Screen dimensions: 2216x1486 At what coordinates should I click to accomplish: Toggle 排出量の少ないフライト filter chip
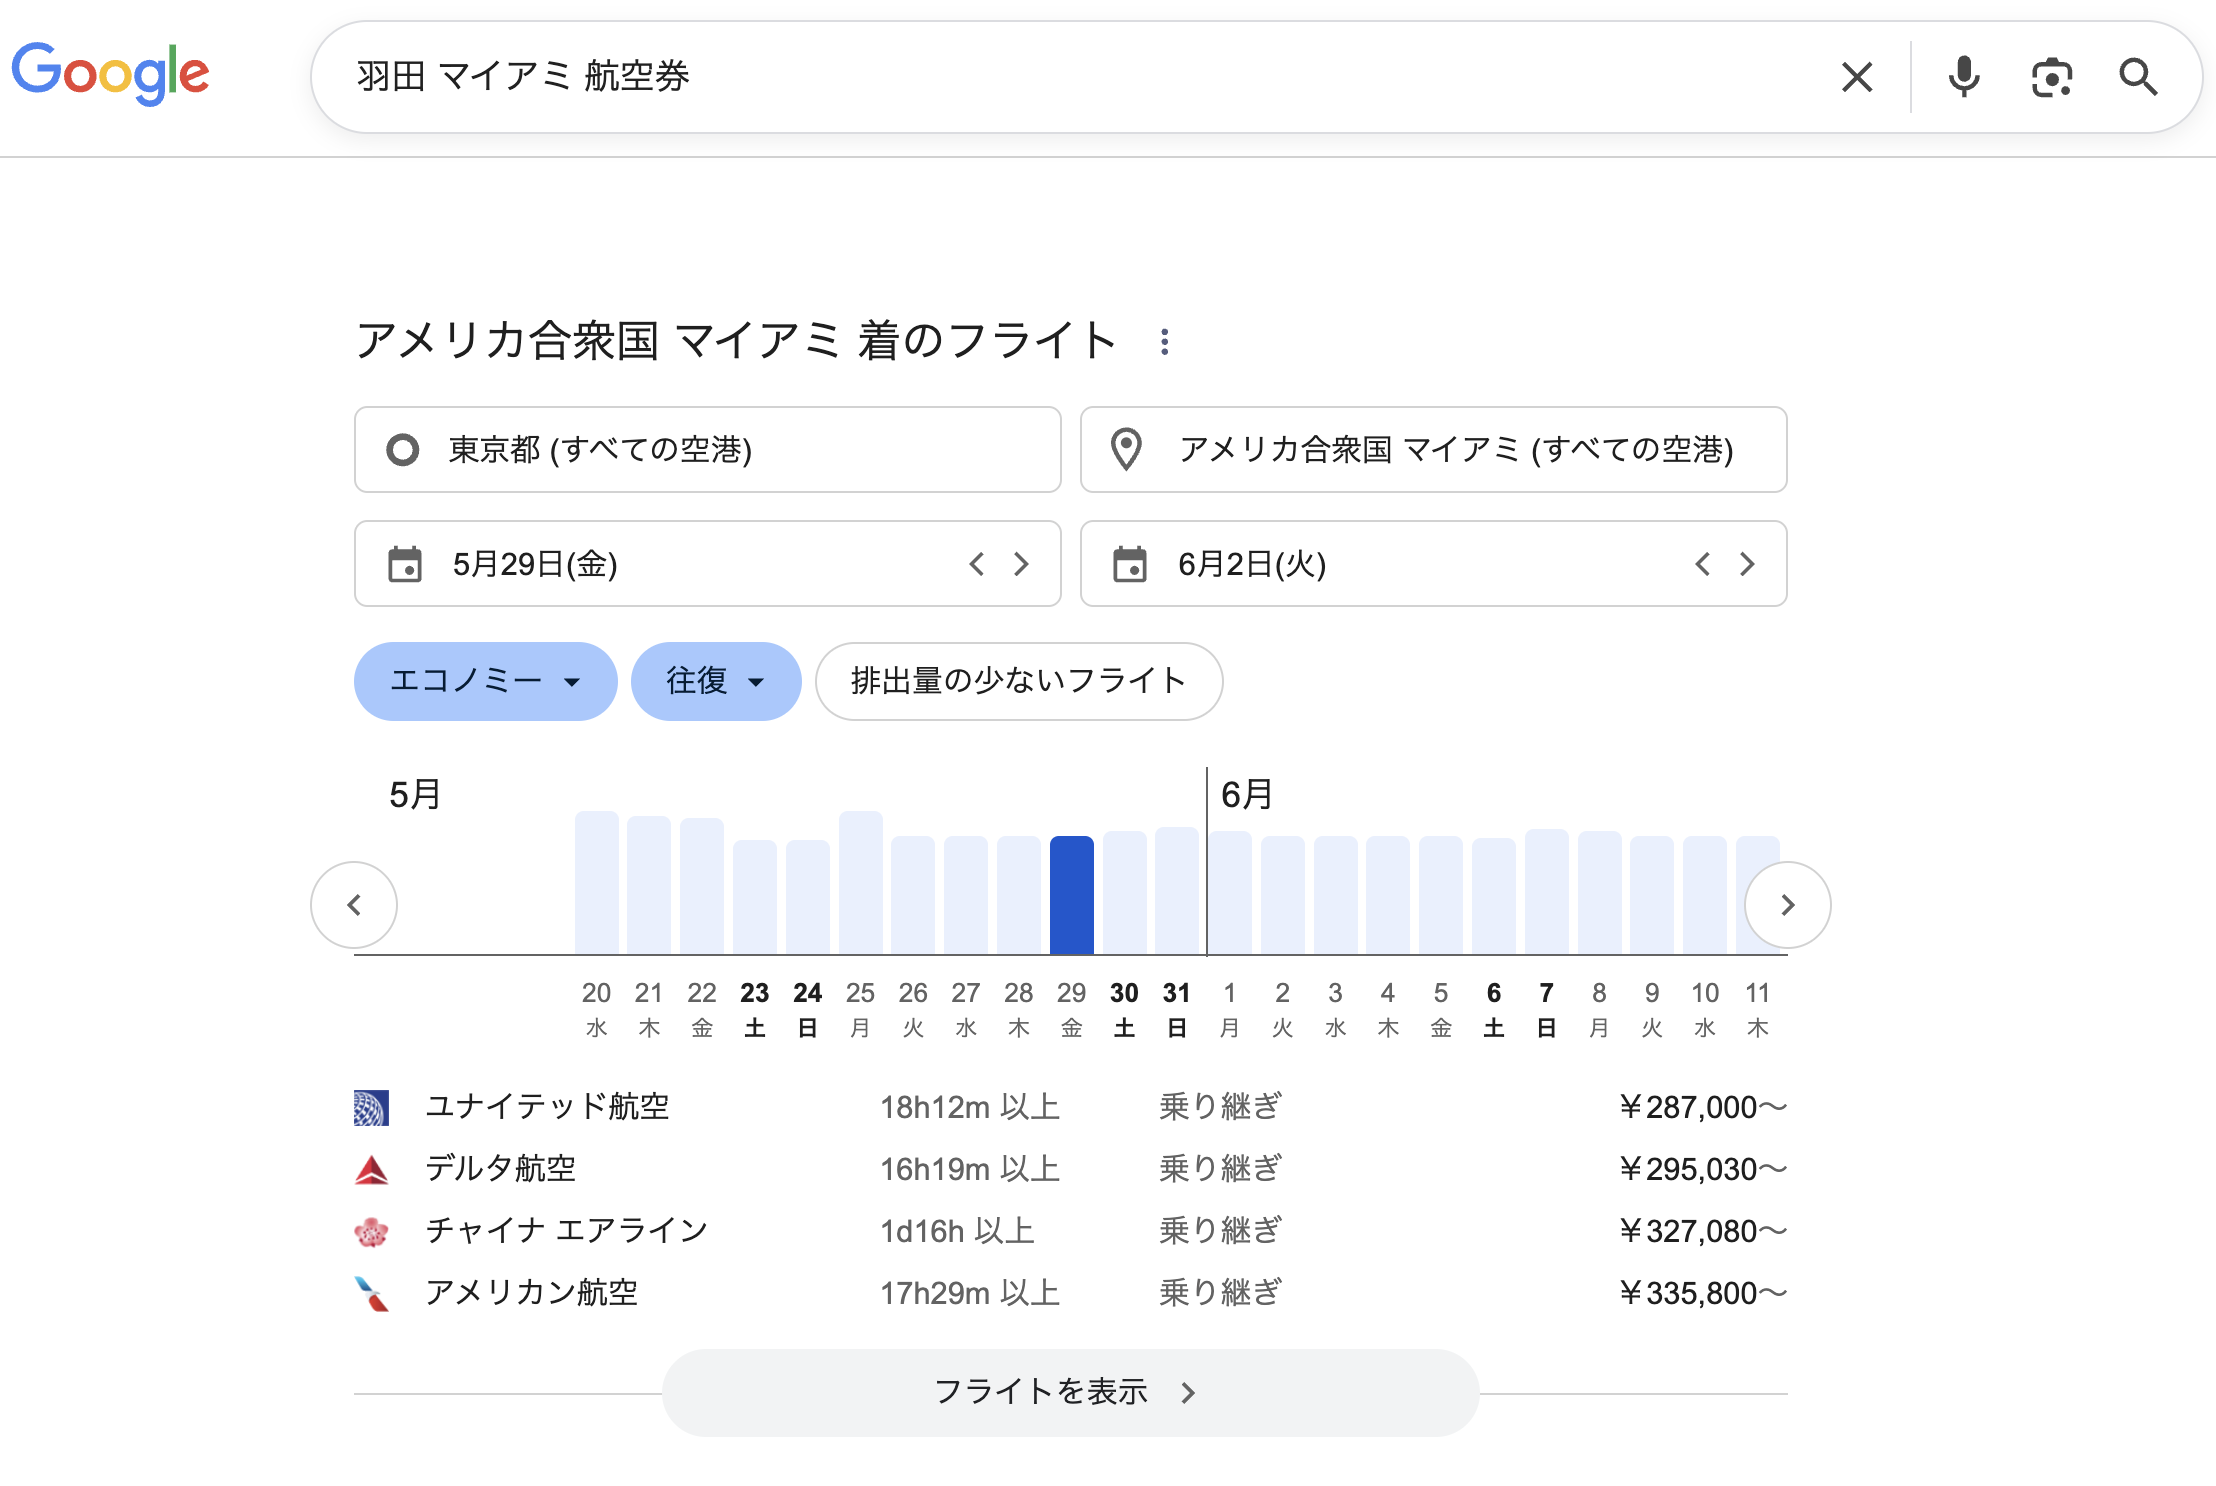click(x=1019, y=681)
